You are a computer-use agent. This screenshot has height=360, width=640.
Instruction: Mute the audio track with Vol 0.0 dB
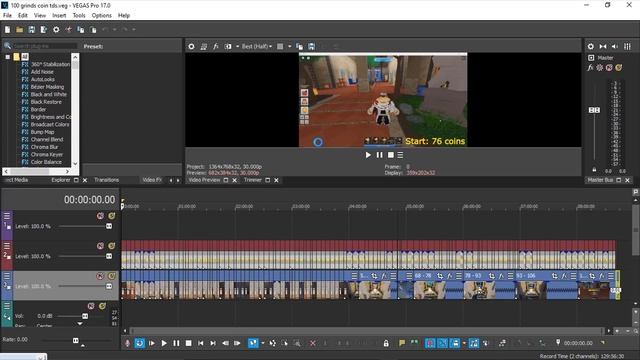(x=91, y=306)
